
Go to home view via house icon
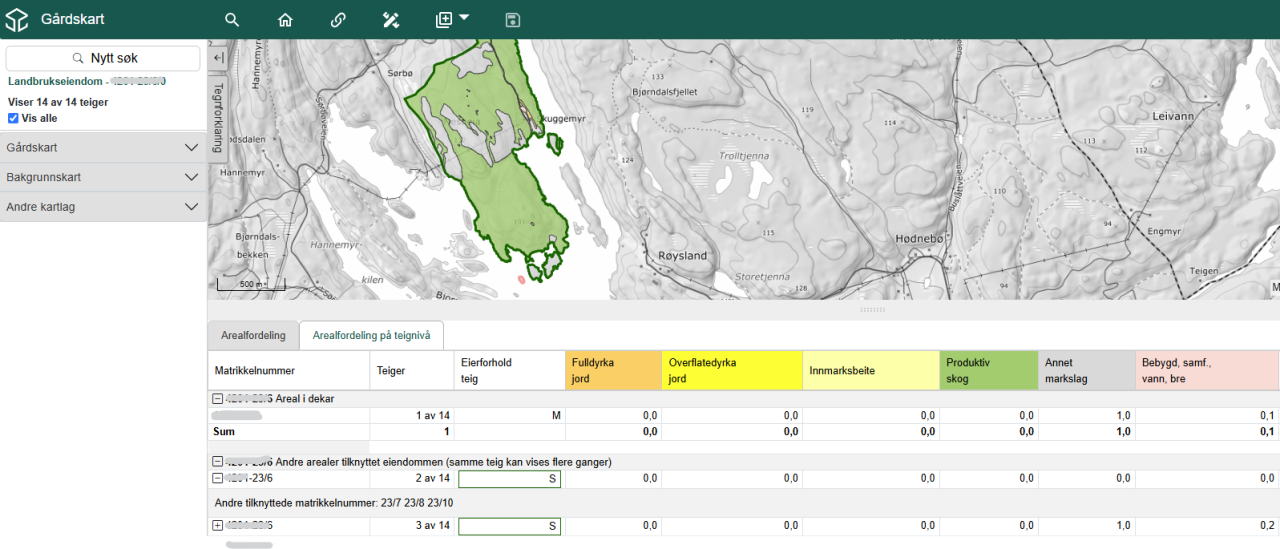point(285,20)
